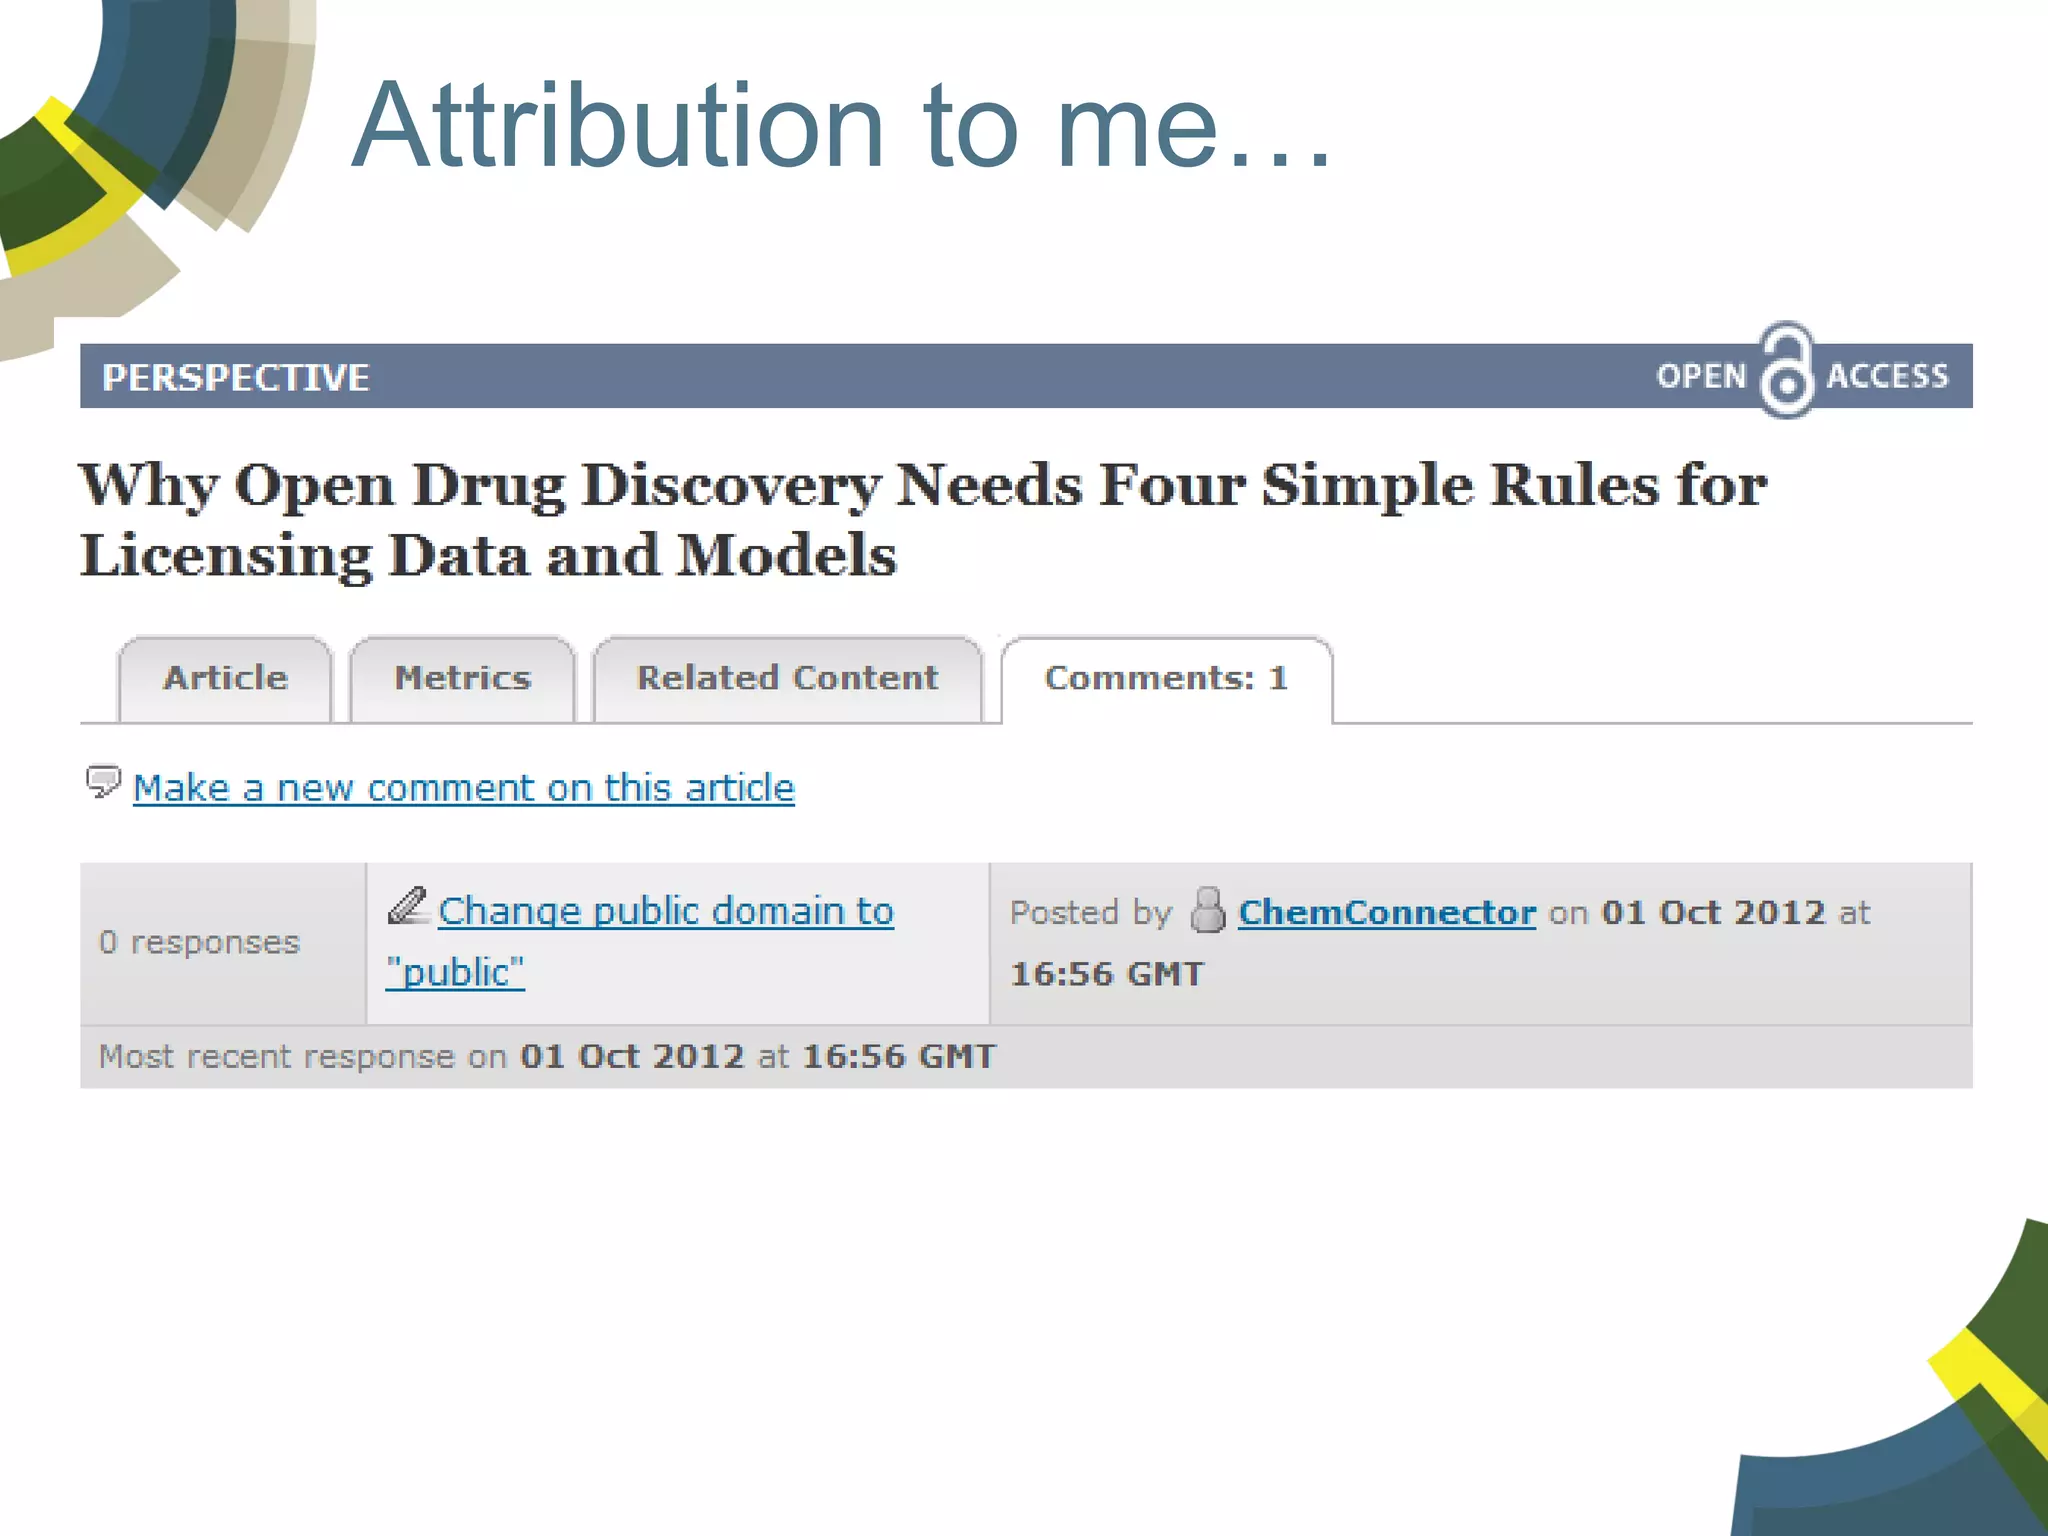Open the Article tab
This screenshot has height=1536, width=2048.
(x=226, y=679)
